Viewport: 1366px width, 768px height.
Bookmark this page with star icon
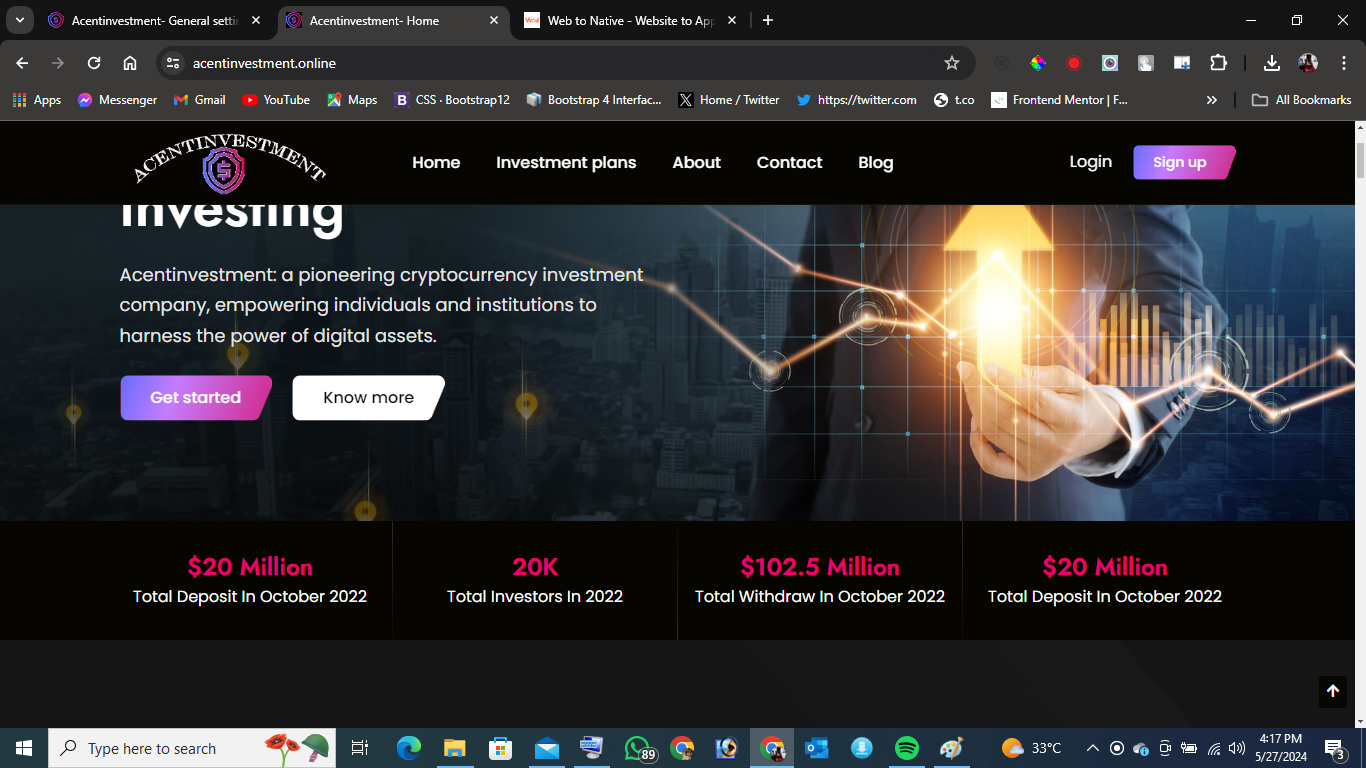951,63
